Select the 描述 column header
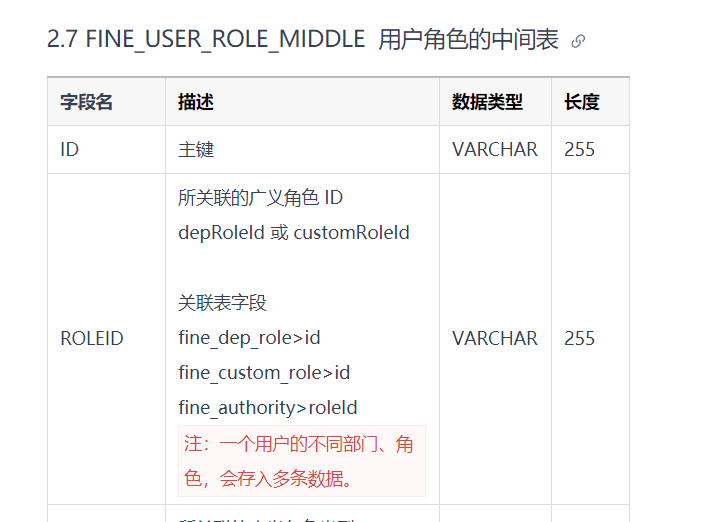The image size is (724, 522). tap(196, 102)
